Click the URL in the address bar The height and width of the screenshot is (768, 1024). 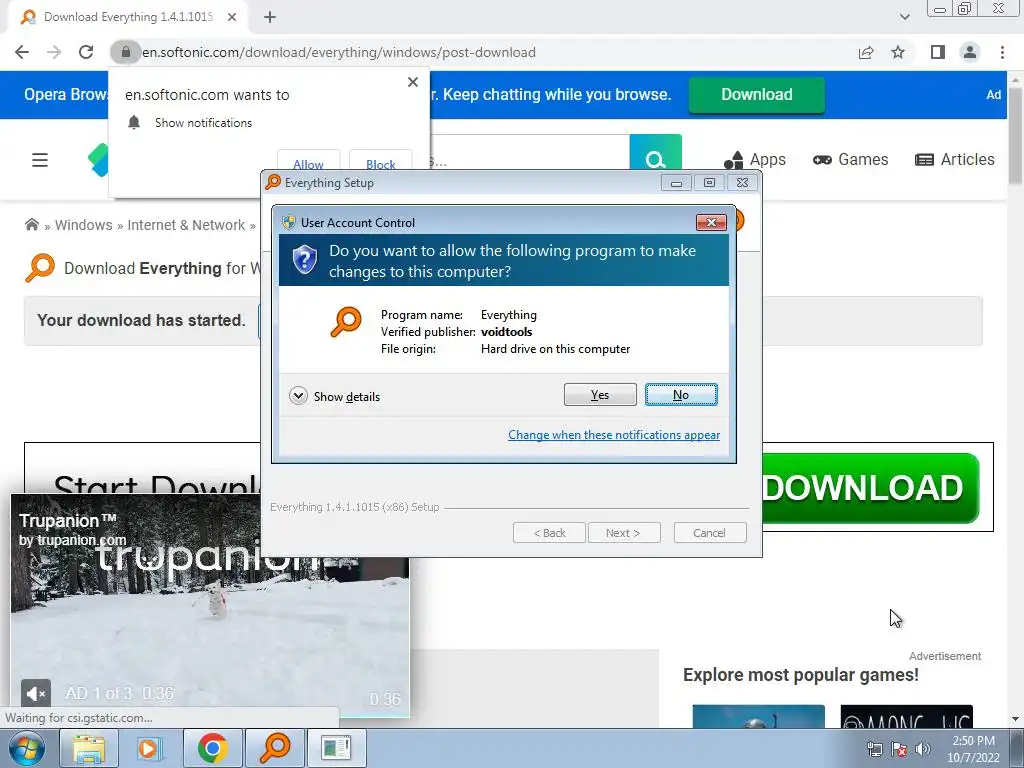[339, 52]
